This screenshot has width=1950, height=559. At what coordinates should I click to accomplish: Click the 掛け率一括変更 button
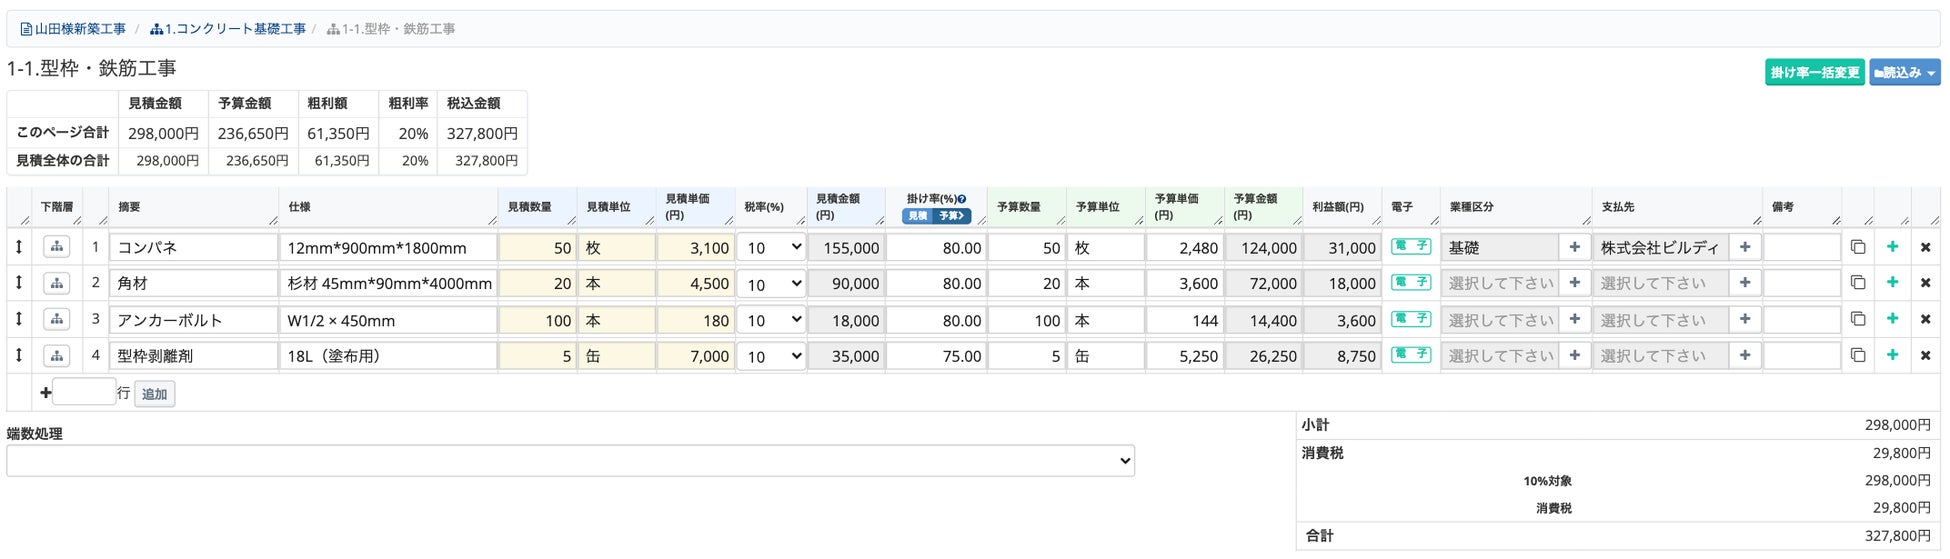pyautogui.click(x=1814, y=72)
